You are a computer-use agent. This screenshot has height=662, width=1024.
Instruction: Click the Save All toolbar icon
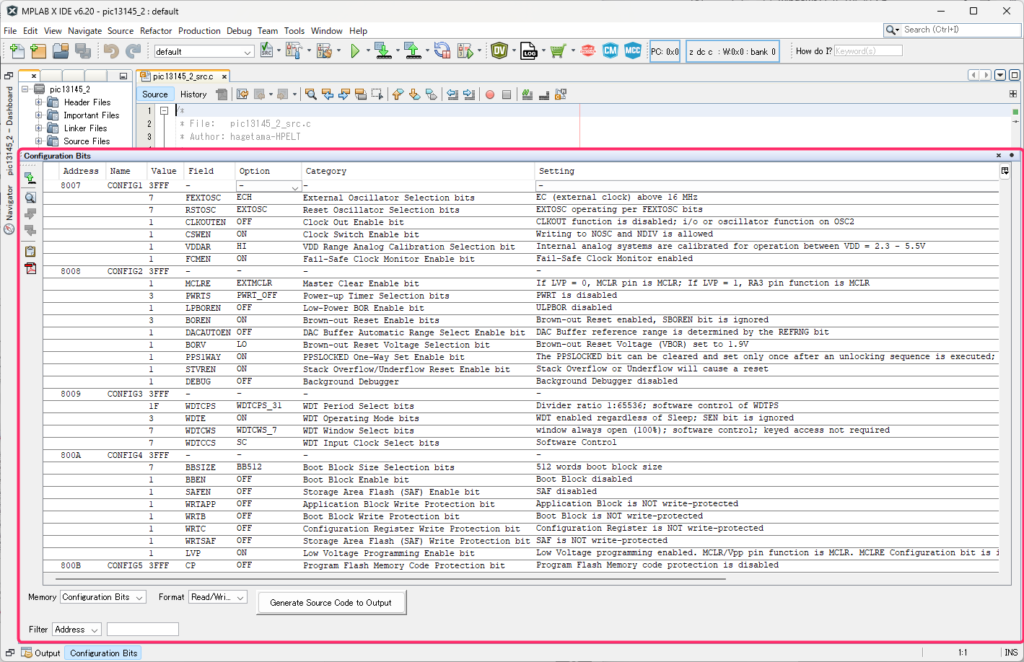(x=83, y=51)
